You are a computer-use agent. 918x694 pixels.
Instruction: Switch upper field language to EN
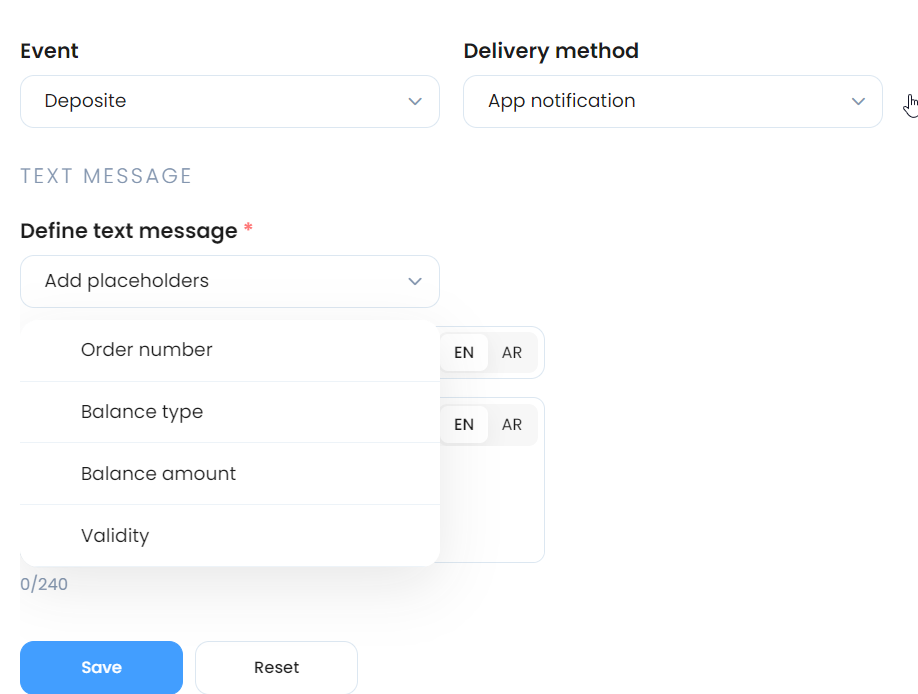464,353
